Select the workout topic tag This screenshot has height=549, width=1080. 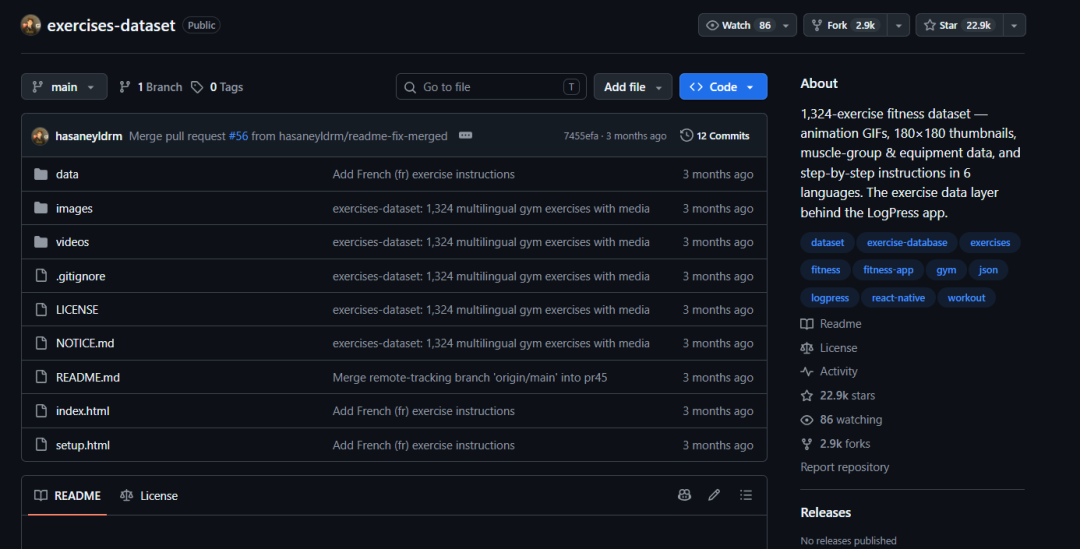[966, 298]
